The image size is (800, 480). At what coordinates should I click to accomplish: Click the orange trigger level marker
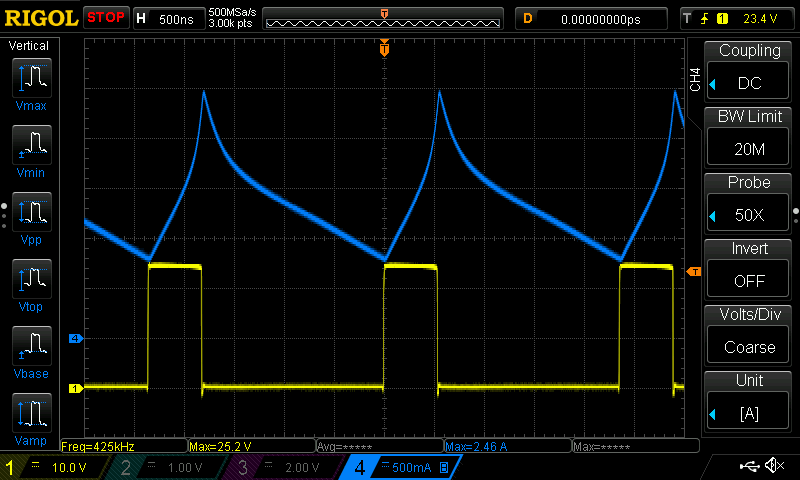pyautogui.click(x=692, y=272)
